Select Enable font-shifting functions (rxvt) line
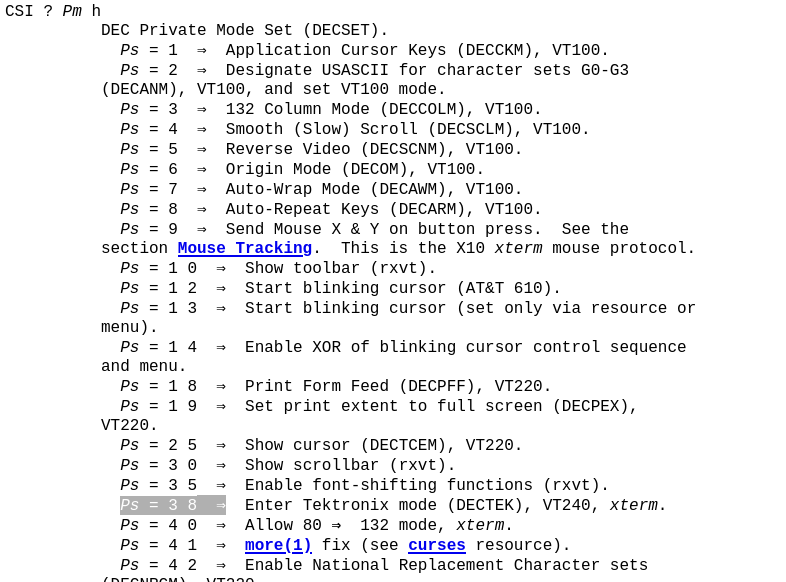The height and width of the screenshot is (582, 786). 426,486
